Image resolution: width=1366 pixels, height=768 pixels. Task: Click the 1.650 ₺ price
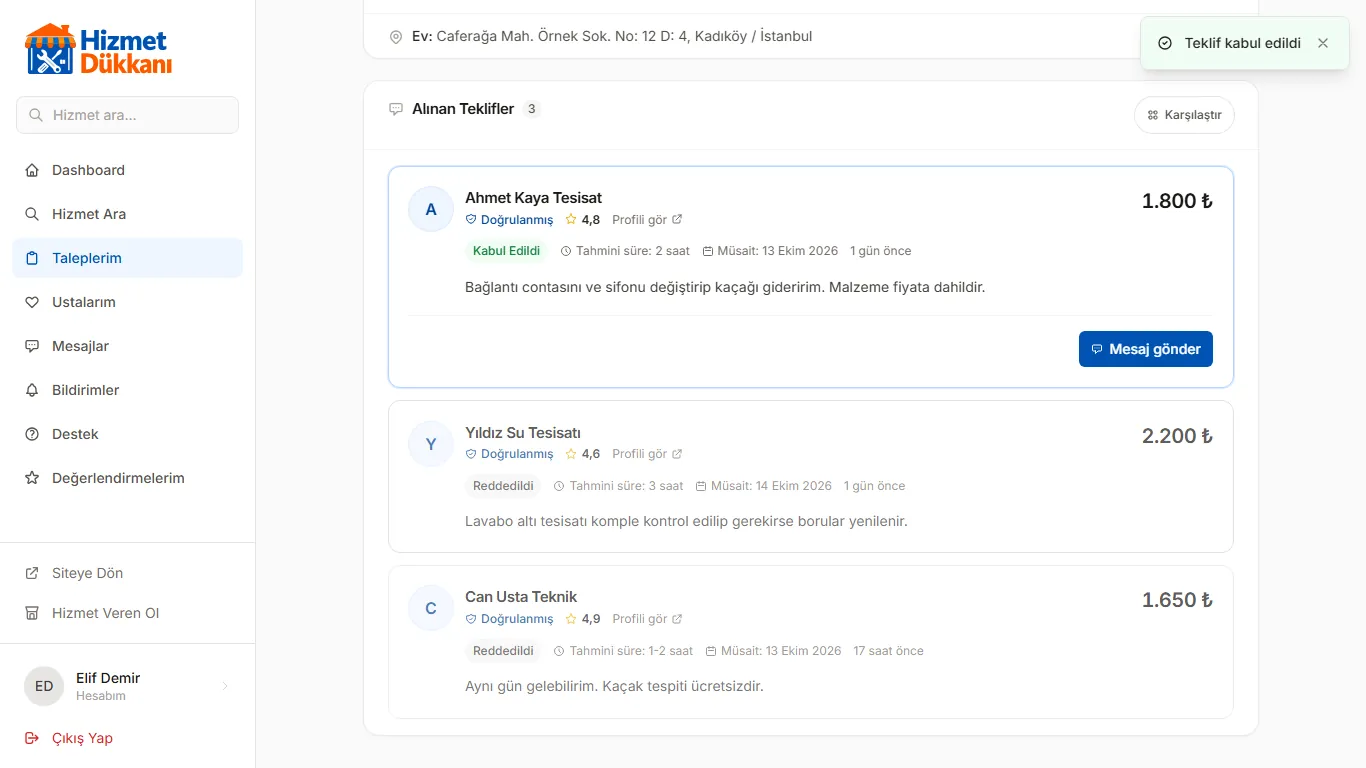[x=1177, y=600]
